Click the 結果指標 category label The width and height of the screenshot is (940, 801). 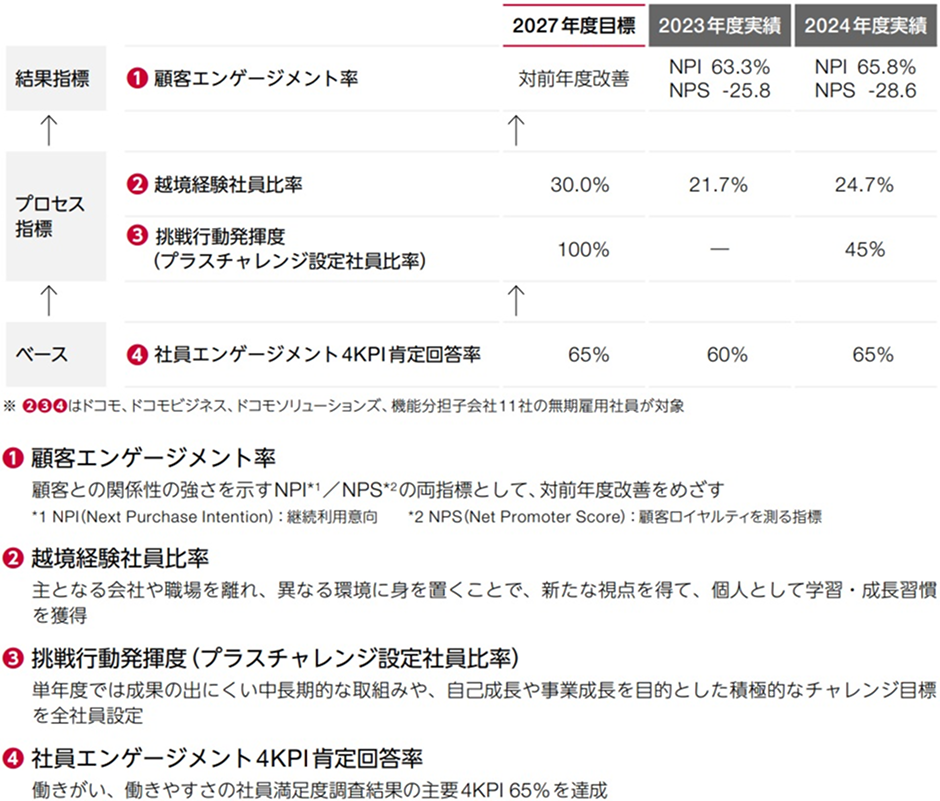(55, 78)
